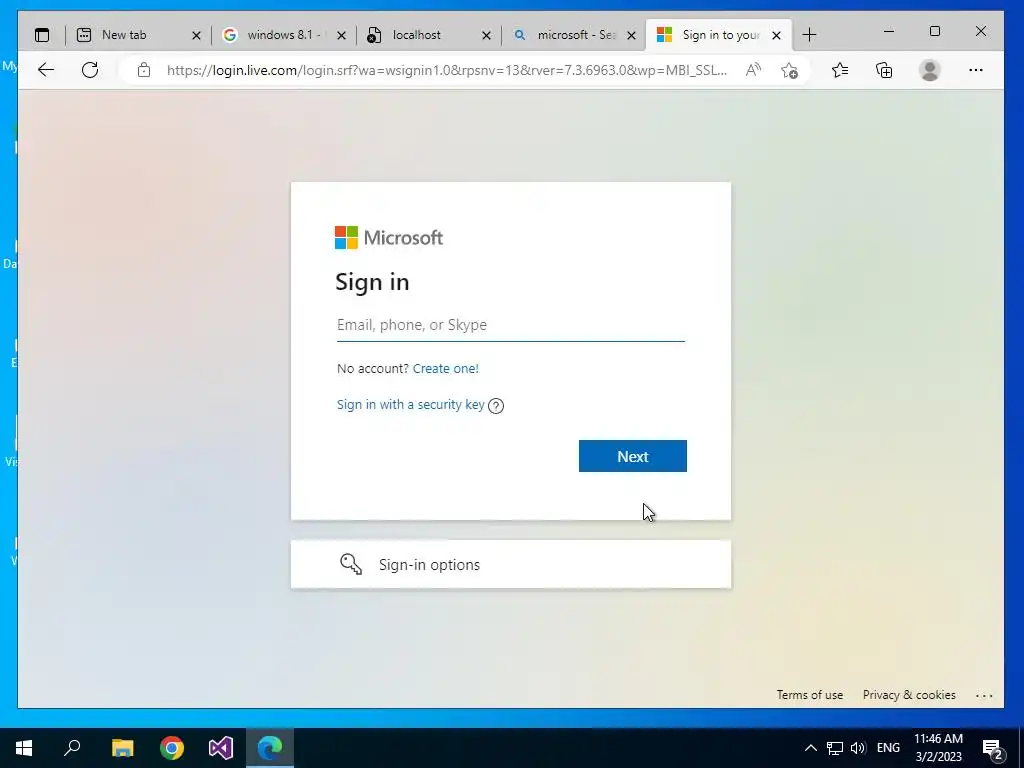Open the tab actions menu icon
This screenshot has width=1024, height=768.
click(x=42, y=35)
